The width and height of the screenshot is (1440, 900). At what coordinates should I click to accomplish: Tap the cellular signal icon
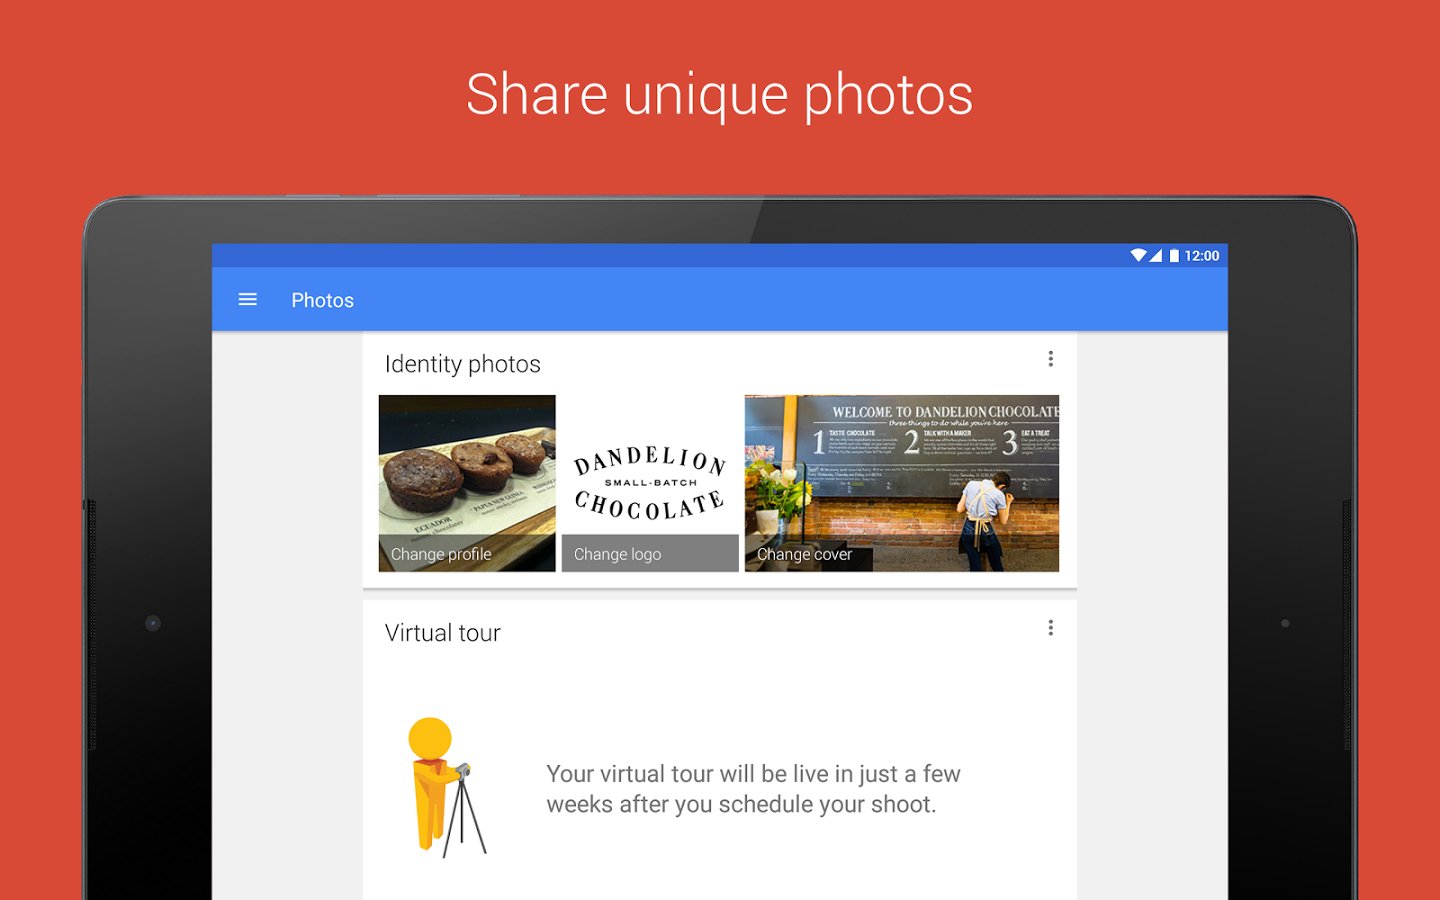[1155, 256]
